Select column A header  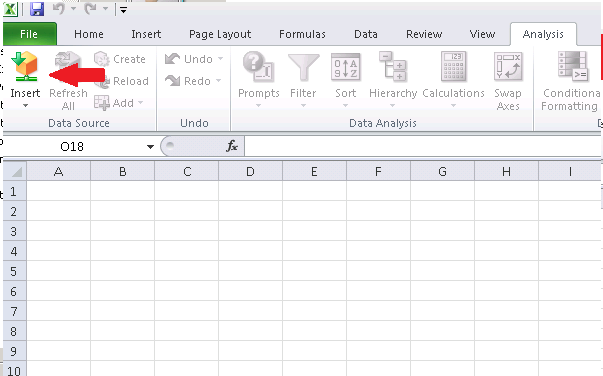(x=58, y=171)
